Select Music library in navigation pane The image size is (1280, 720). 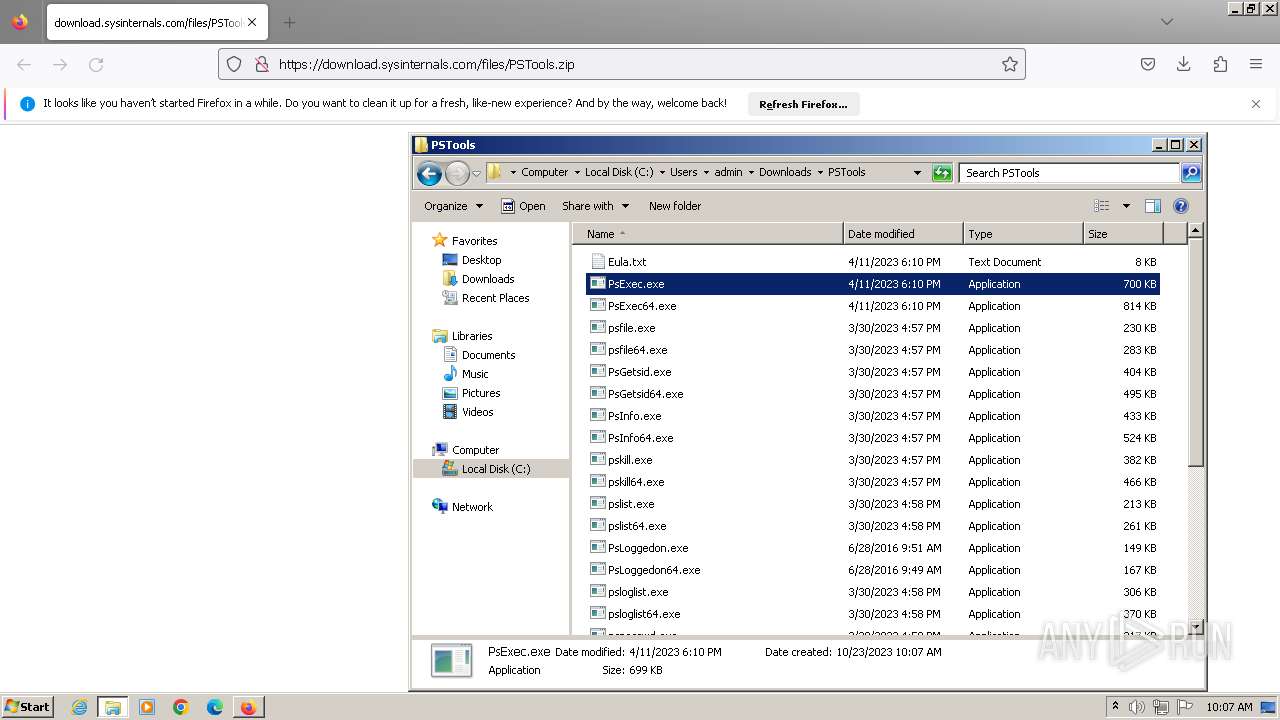tap(475, 374)
